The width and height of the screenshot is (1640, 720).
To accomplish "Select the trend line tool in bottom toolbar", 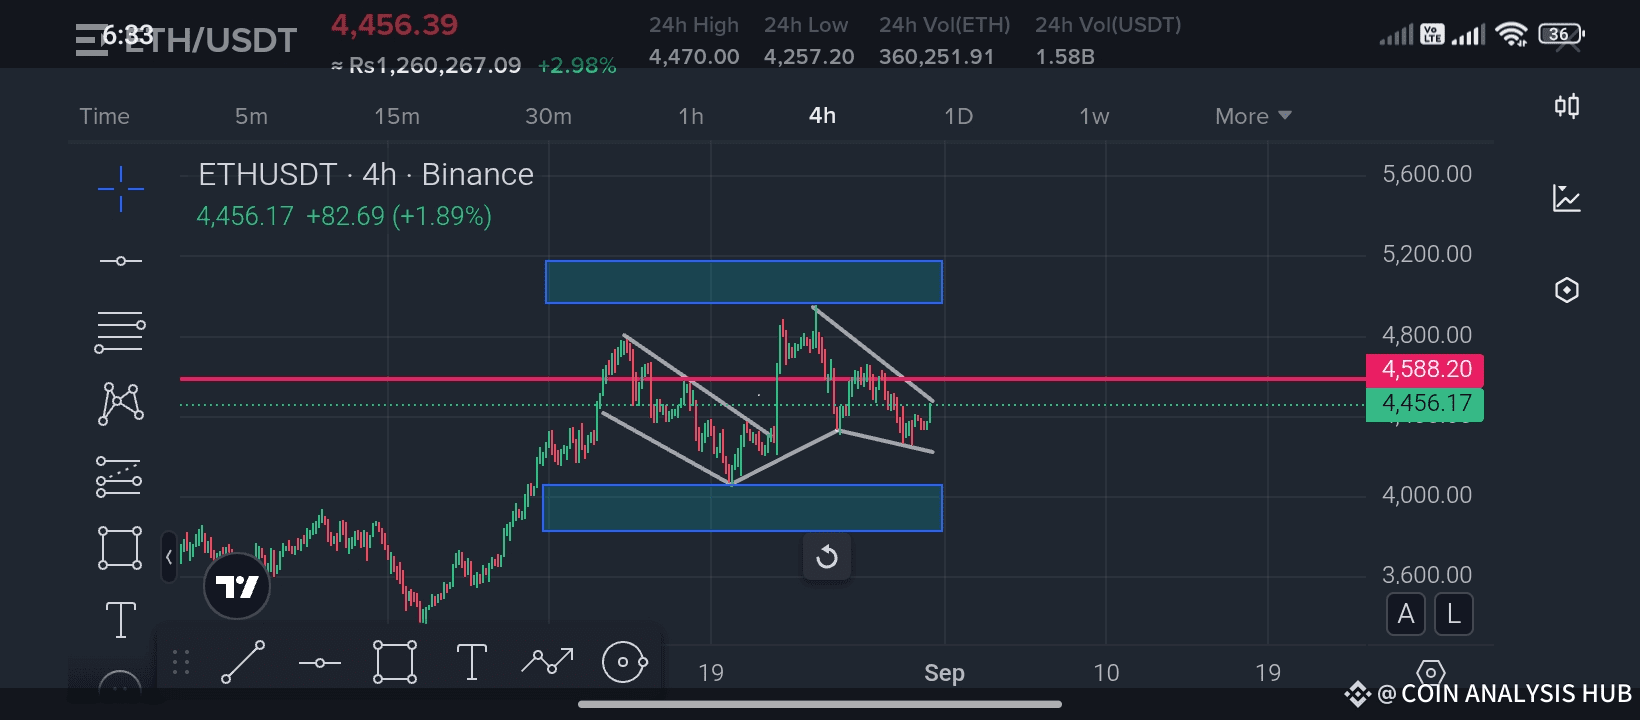I will pos(243,662).
